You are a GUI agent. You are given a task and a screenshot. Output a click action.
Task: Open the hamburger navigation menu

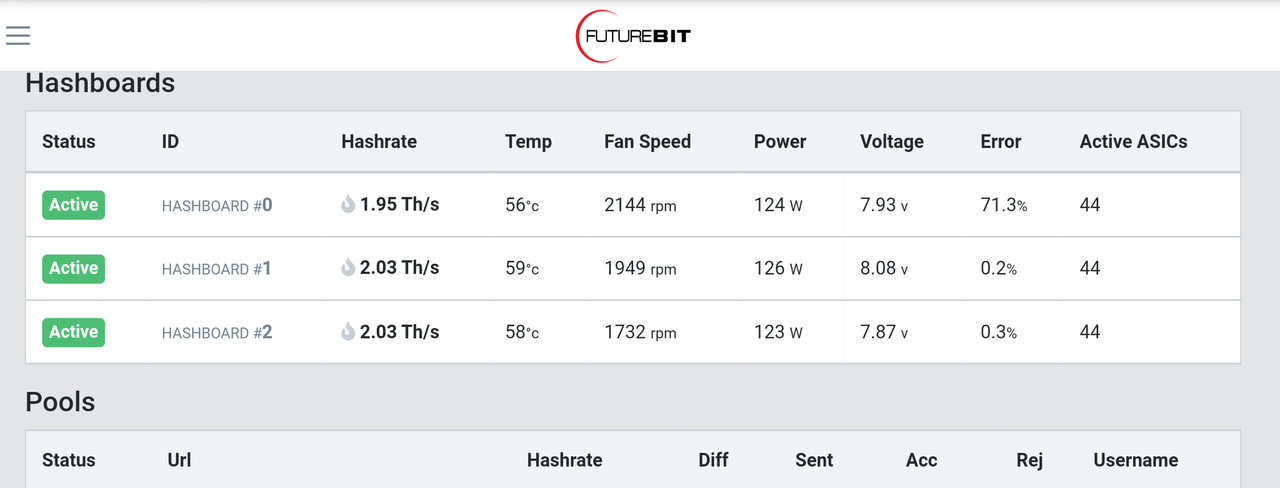[18, 35]
